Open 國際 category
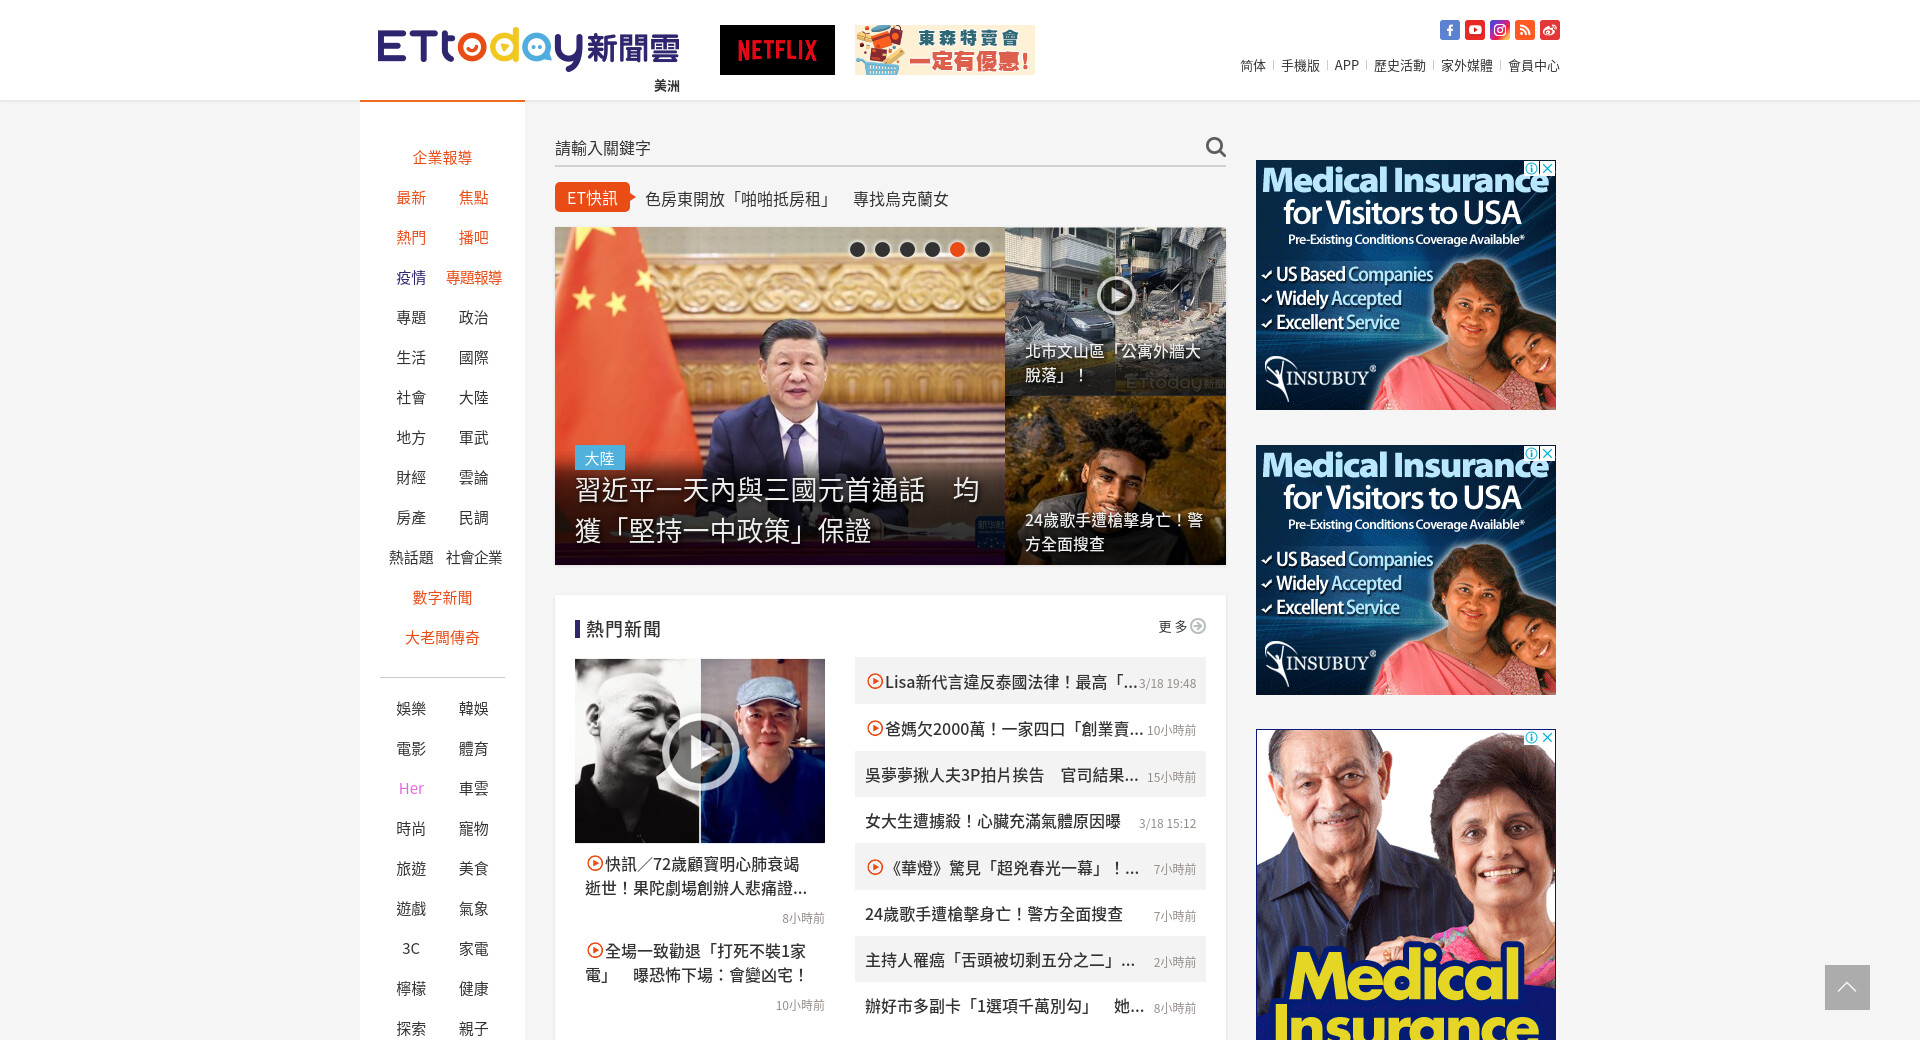The height and width of the screenshot is (1040, 1920). click(x=474, y=358)
